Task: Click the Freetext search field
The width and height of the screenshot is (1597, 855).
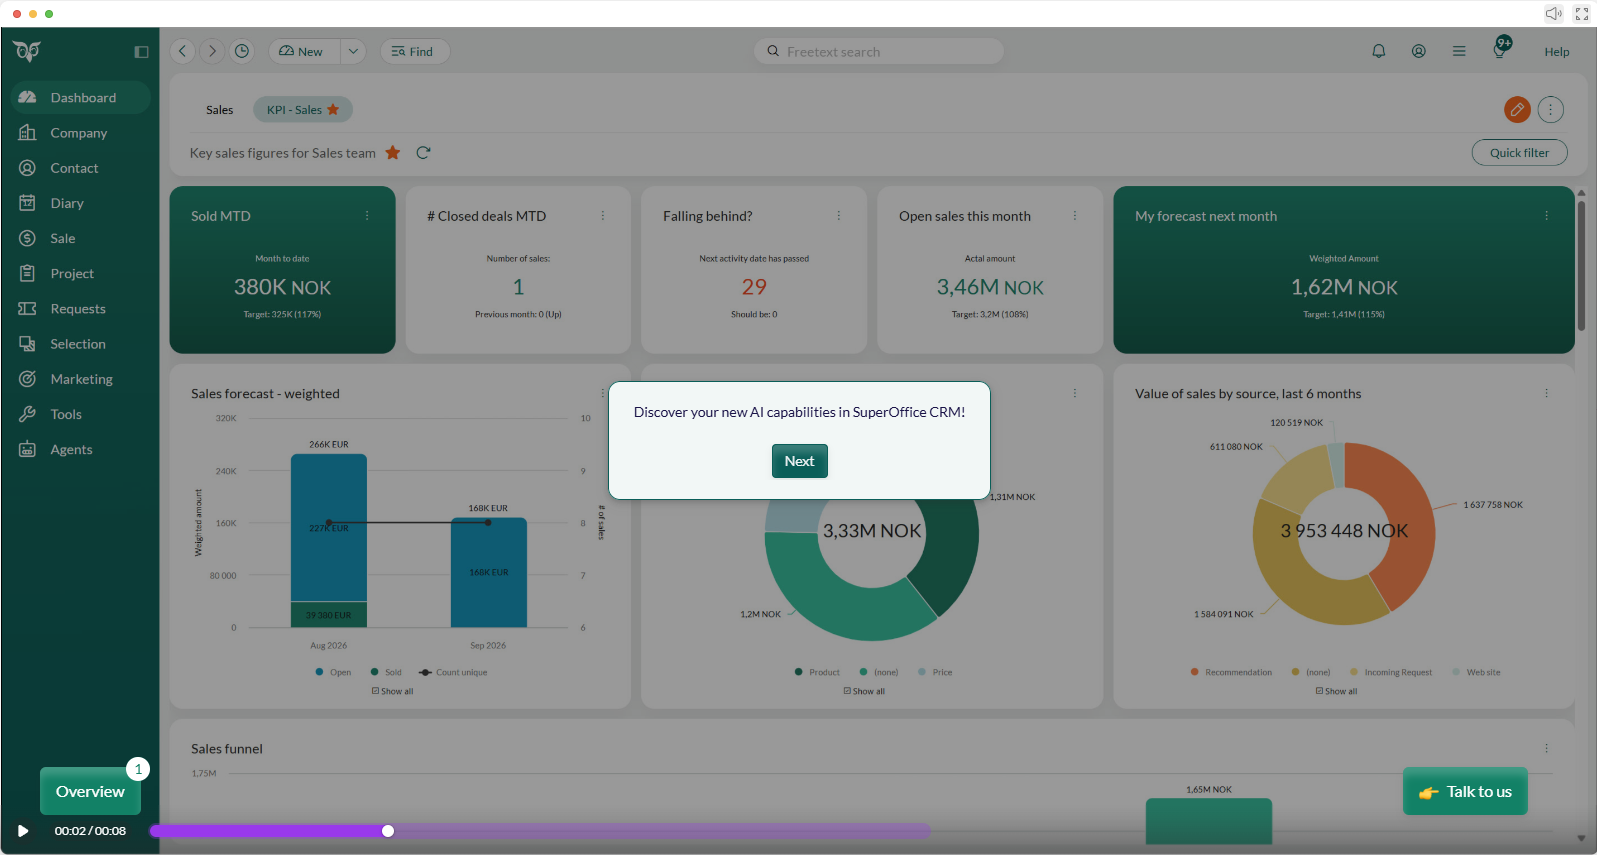Action: pyautogui.click(x=879, y=51)
